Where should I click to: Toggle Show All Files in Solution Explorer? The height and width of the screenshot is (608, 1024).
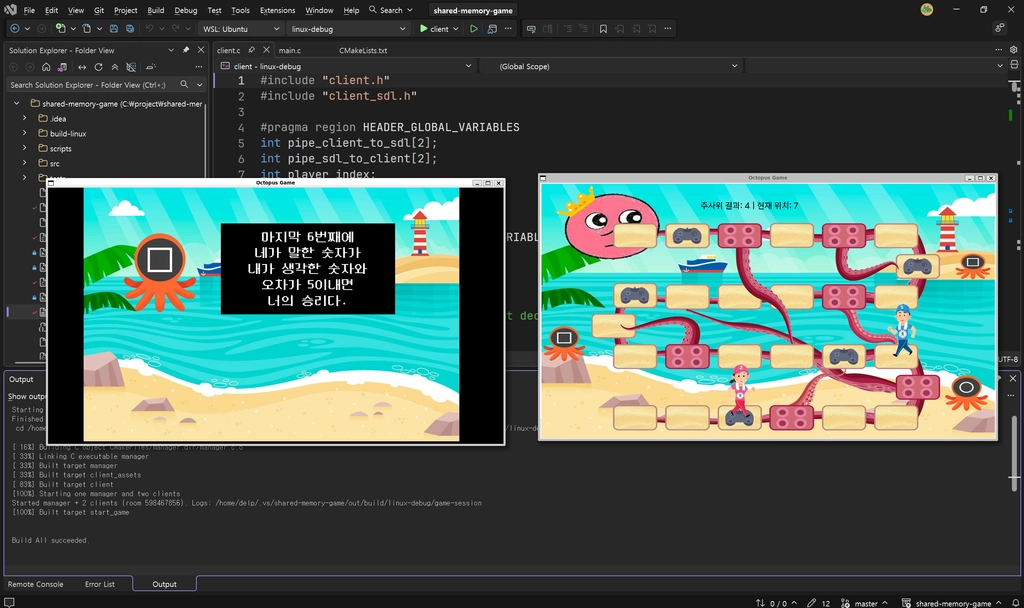pyautogui.click(x=131, y=67)
